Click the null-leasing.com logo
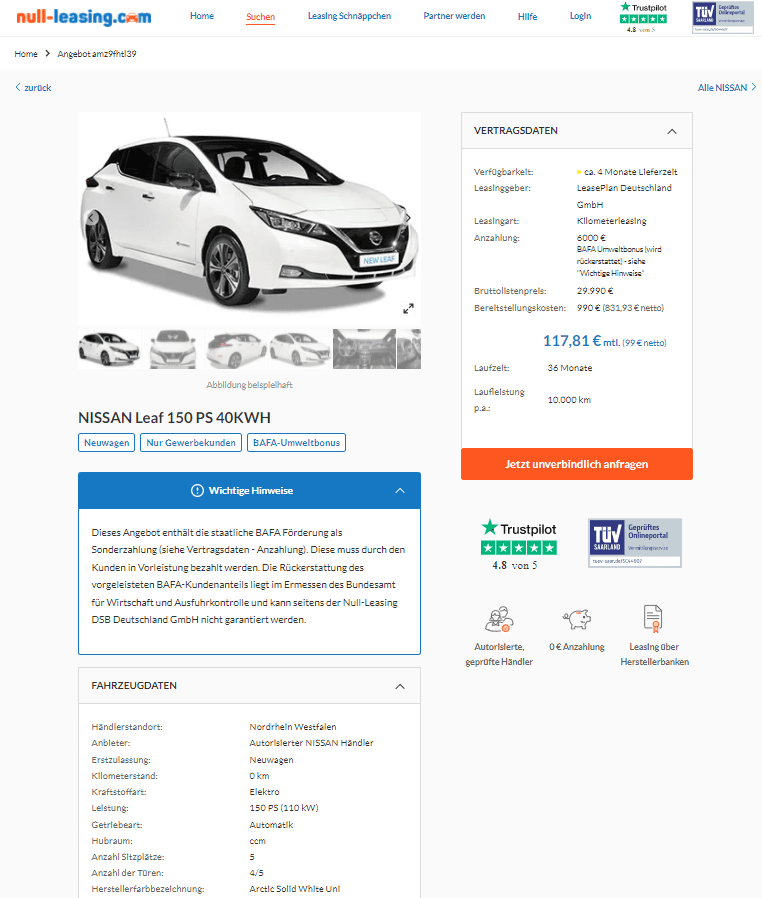Screen dimensions: 762x898 tap(84, 17)
